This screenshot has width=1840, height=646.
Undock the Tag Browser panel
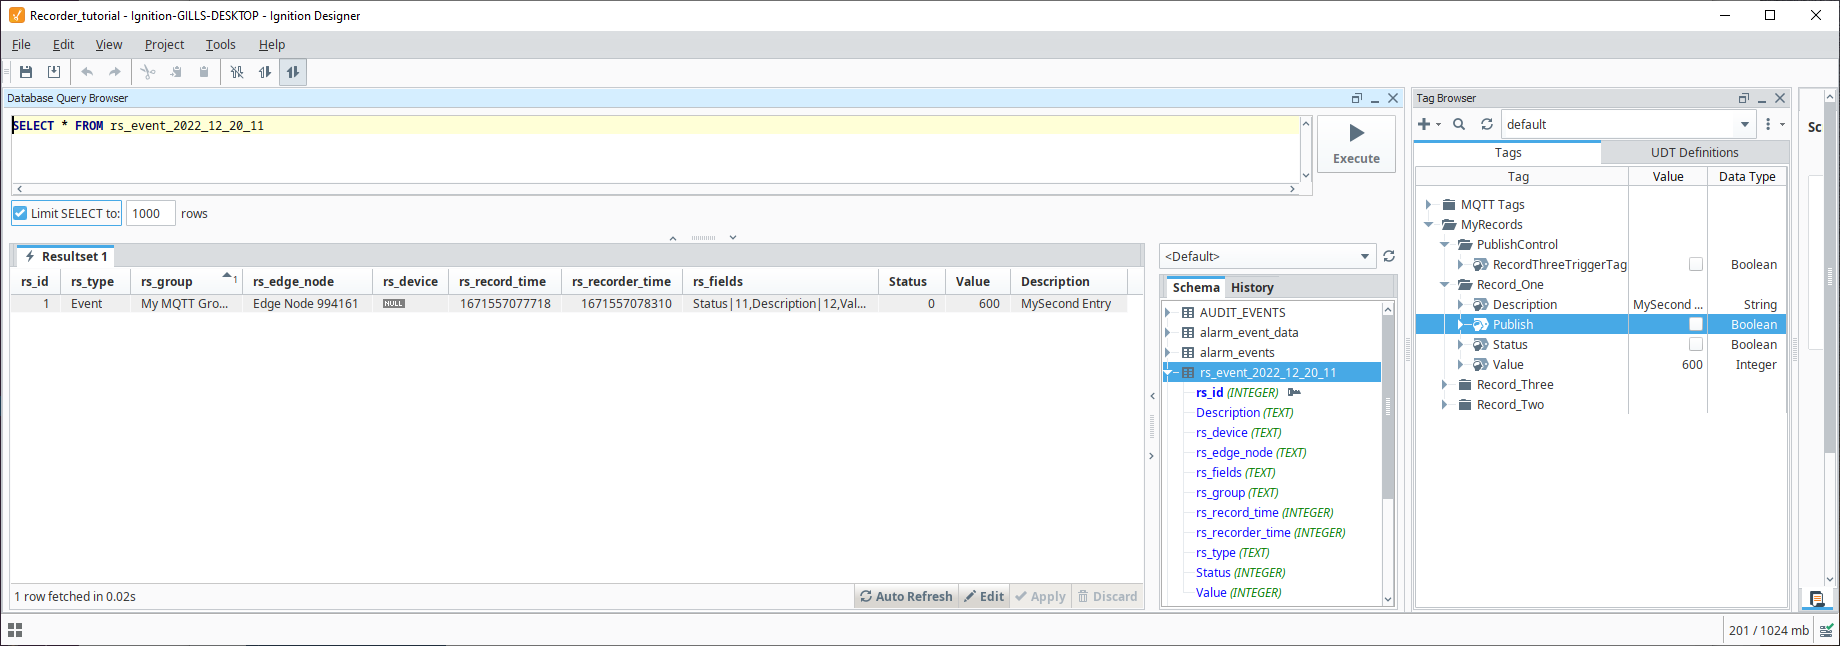(1744, 98)
